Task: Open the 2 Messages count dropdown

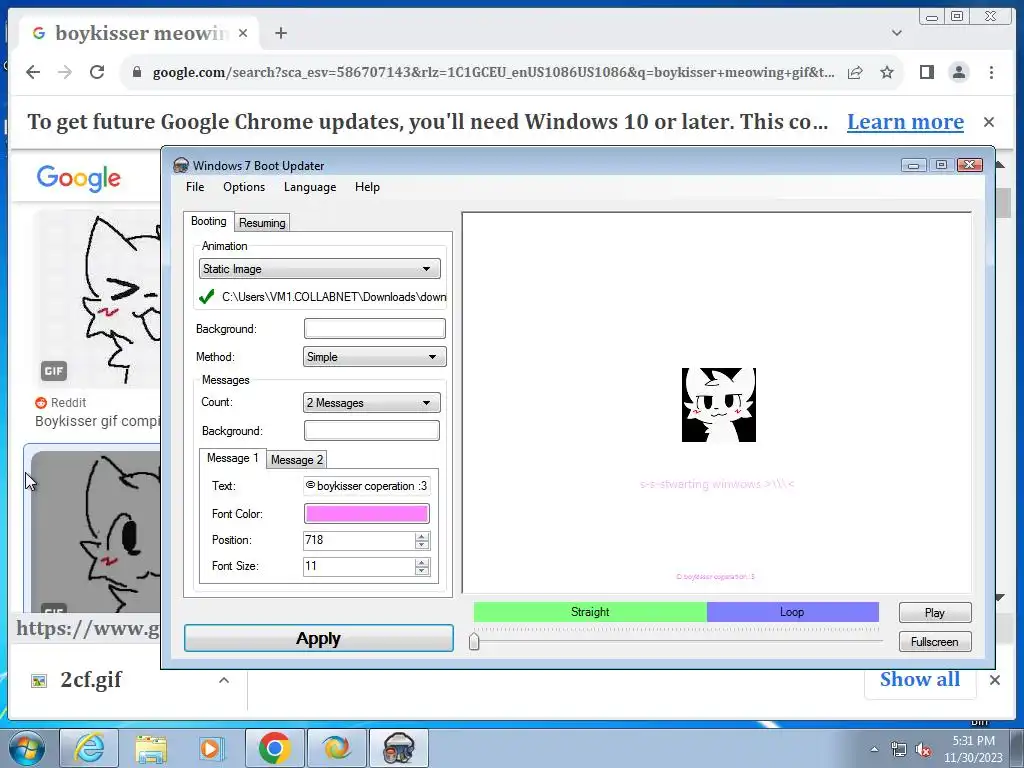Action: pos(372,403)
